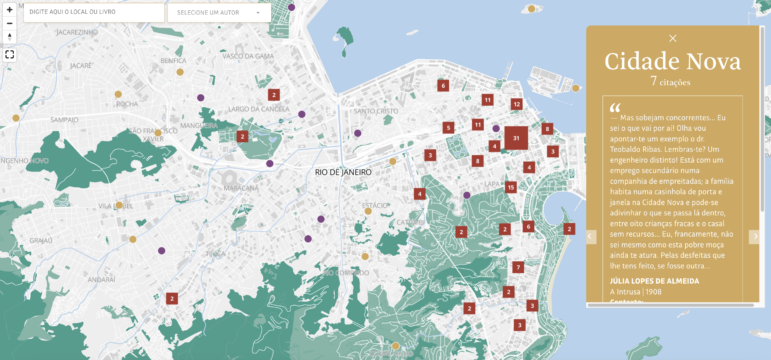
Task: Close the Cidade Nova panel
Action: click(x=673, y=38)
